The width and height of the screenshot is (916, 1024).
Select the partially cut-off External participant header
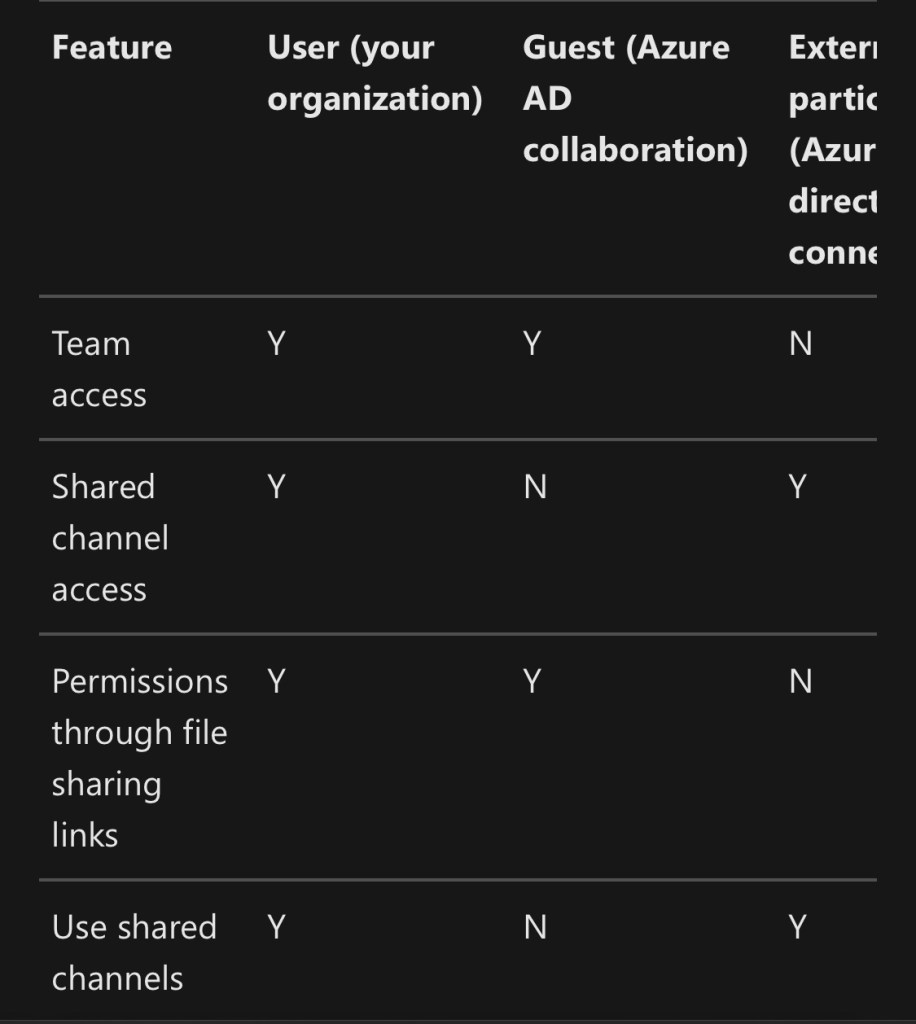click(x=832, y=150)
